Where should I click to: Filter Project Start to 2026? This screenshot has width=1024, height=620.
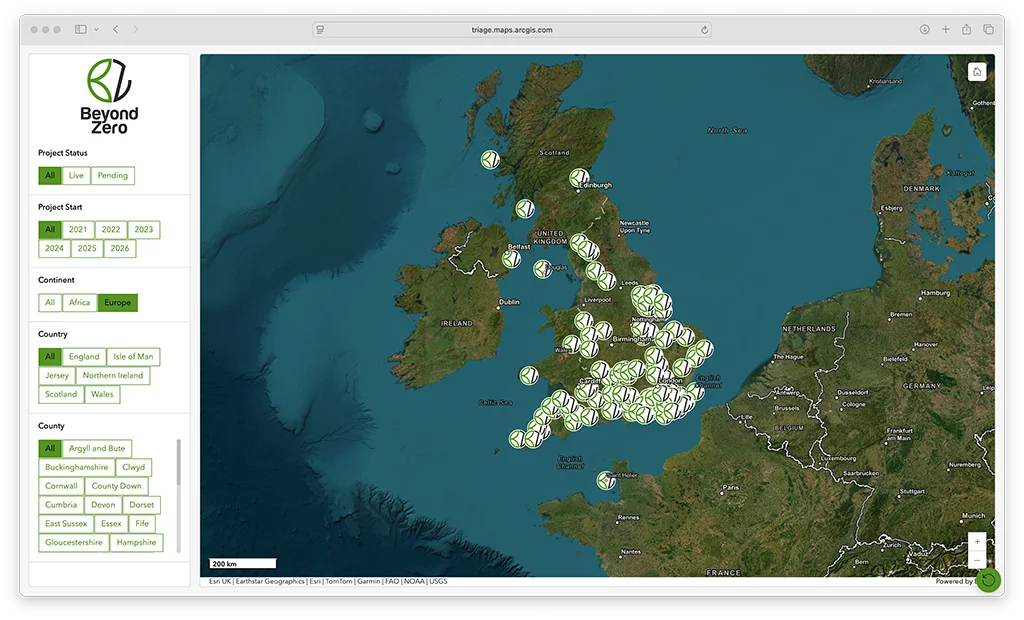[x=120, y=248]
